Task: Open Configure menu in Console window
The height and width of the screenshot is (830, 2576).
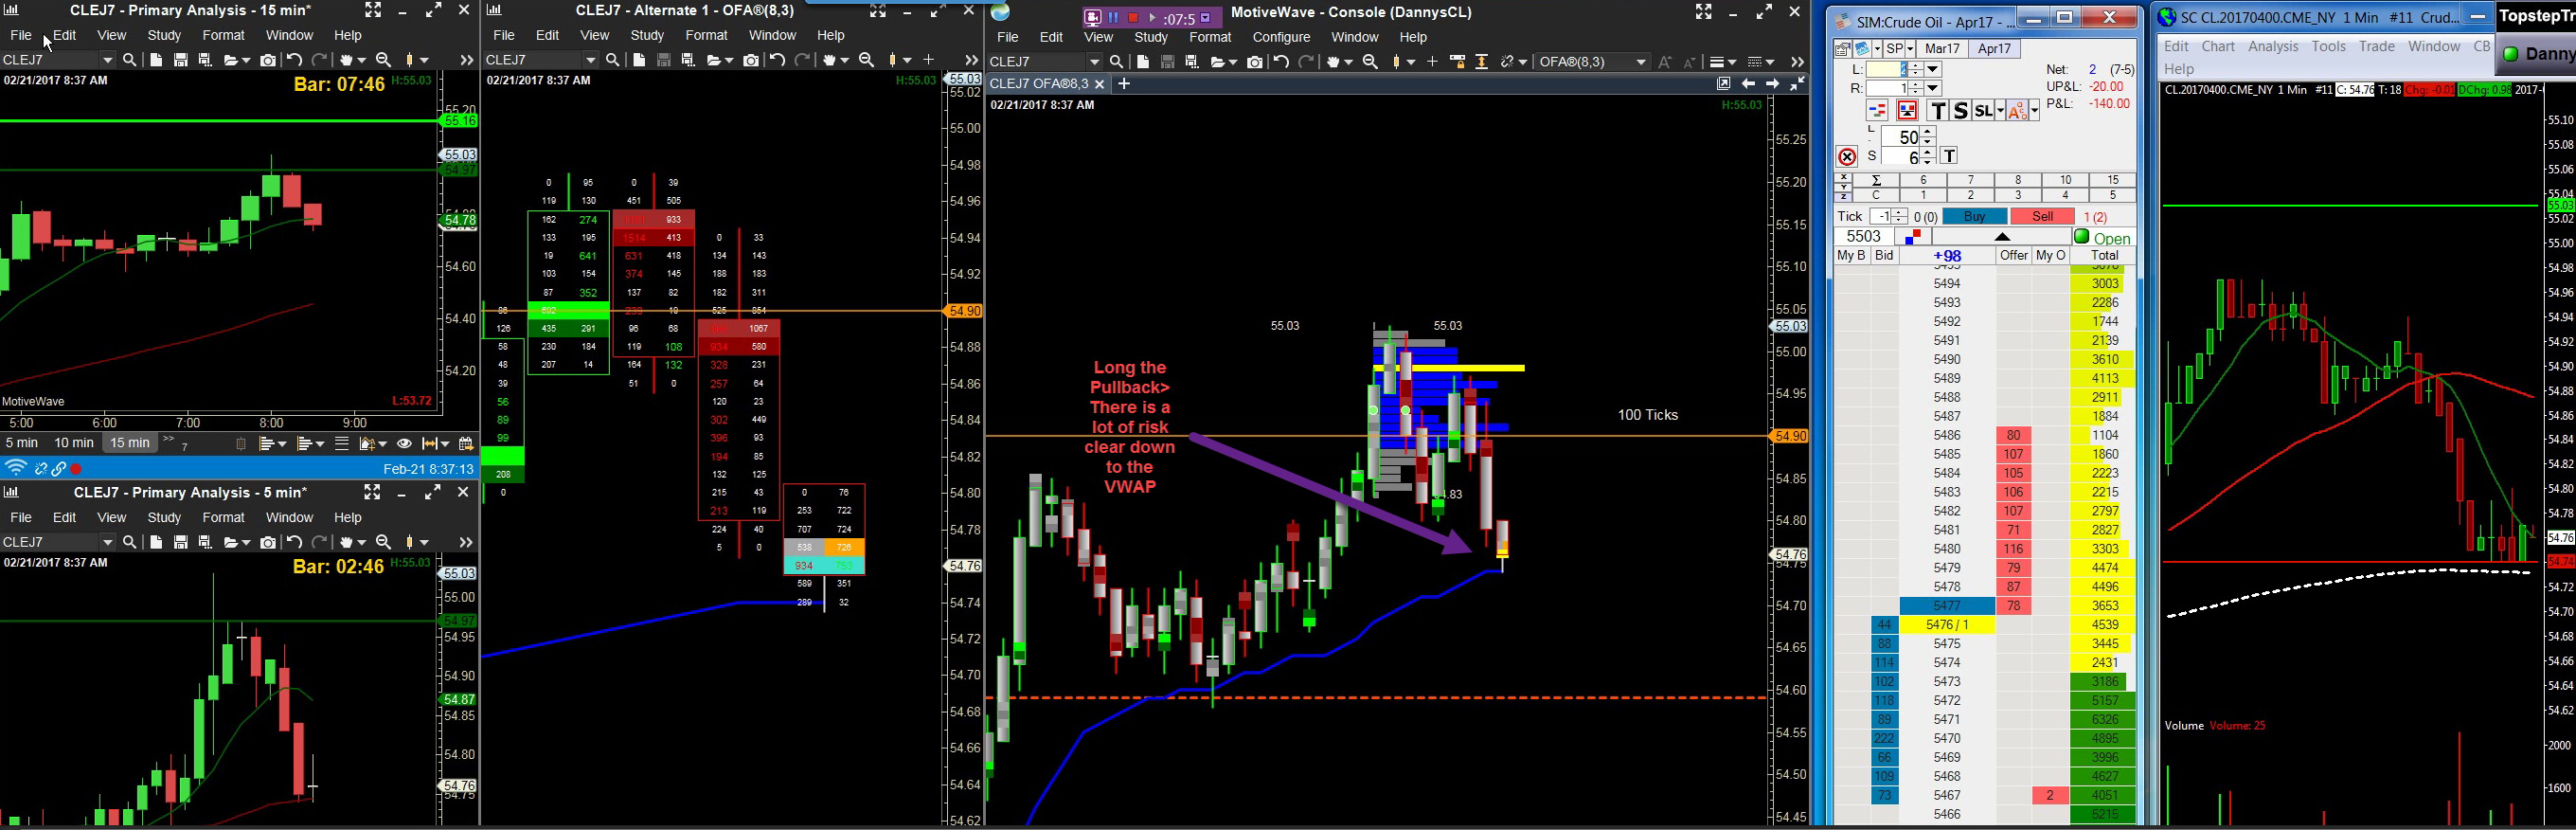Action: point(1281,37)
